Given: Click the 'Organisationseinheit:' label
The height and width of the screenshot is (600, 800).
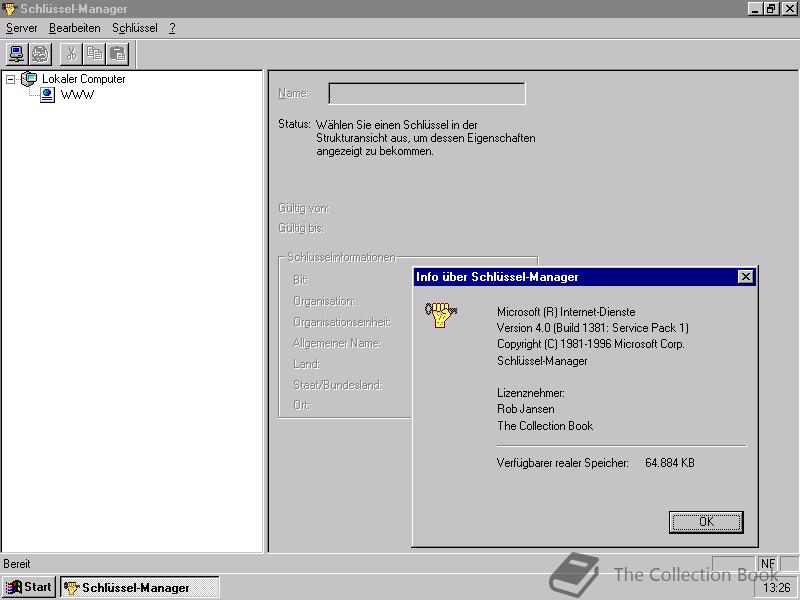Looking at the screenshot, I should [x=342, y=322].
